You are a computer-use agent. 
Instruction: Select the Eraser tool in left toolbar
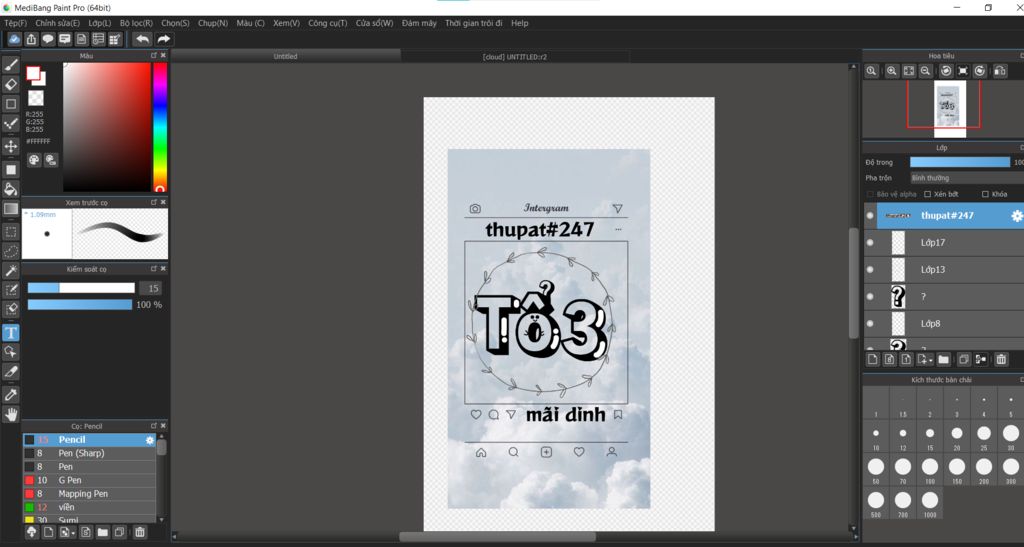10,84
